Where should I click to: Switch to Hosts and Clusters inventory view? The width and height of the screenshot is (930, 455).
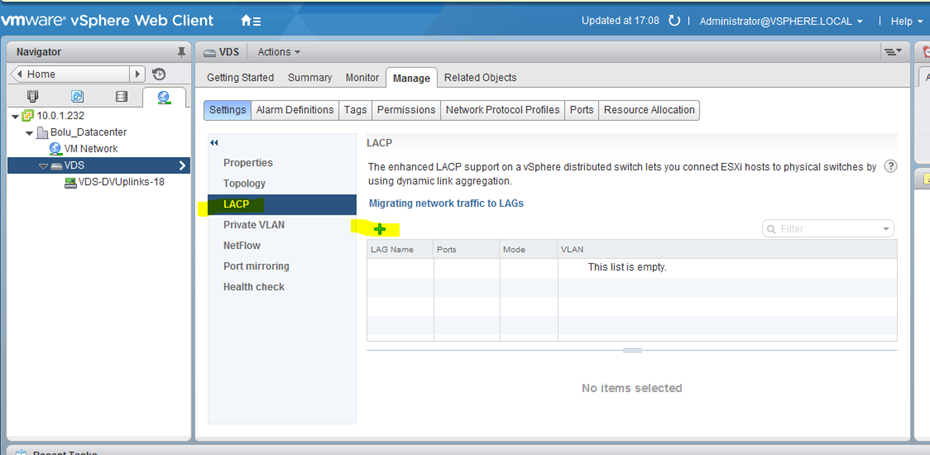[x=33, y=96]
